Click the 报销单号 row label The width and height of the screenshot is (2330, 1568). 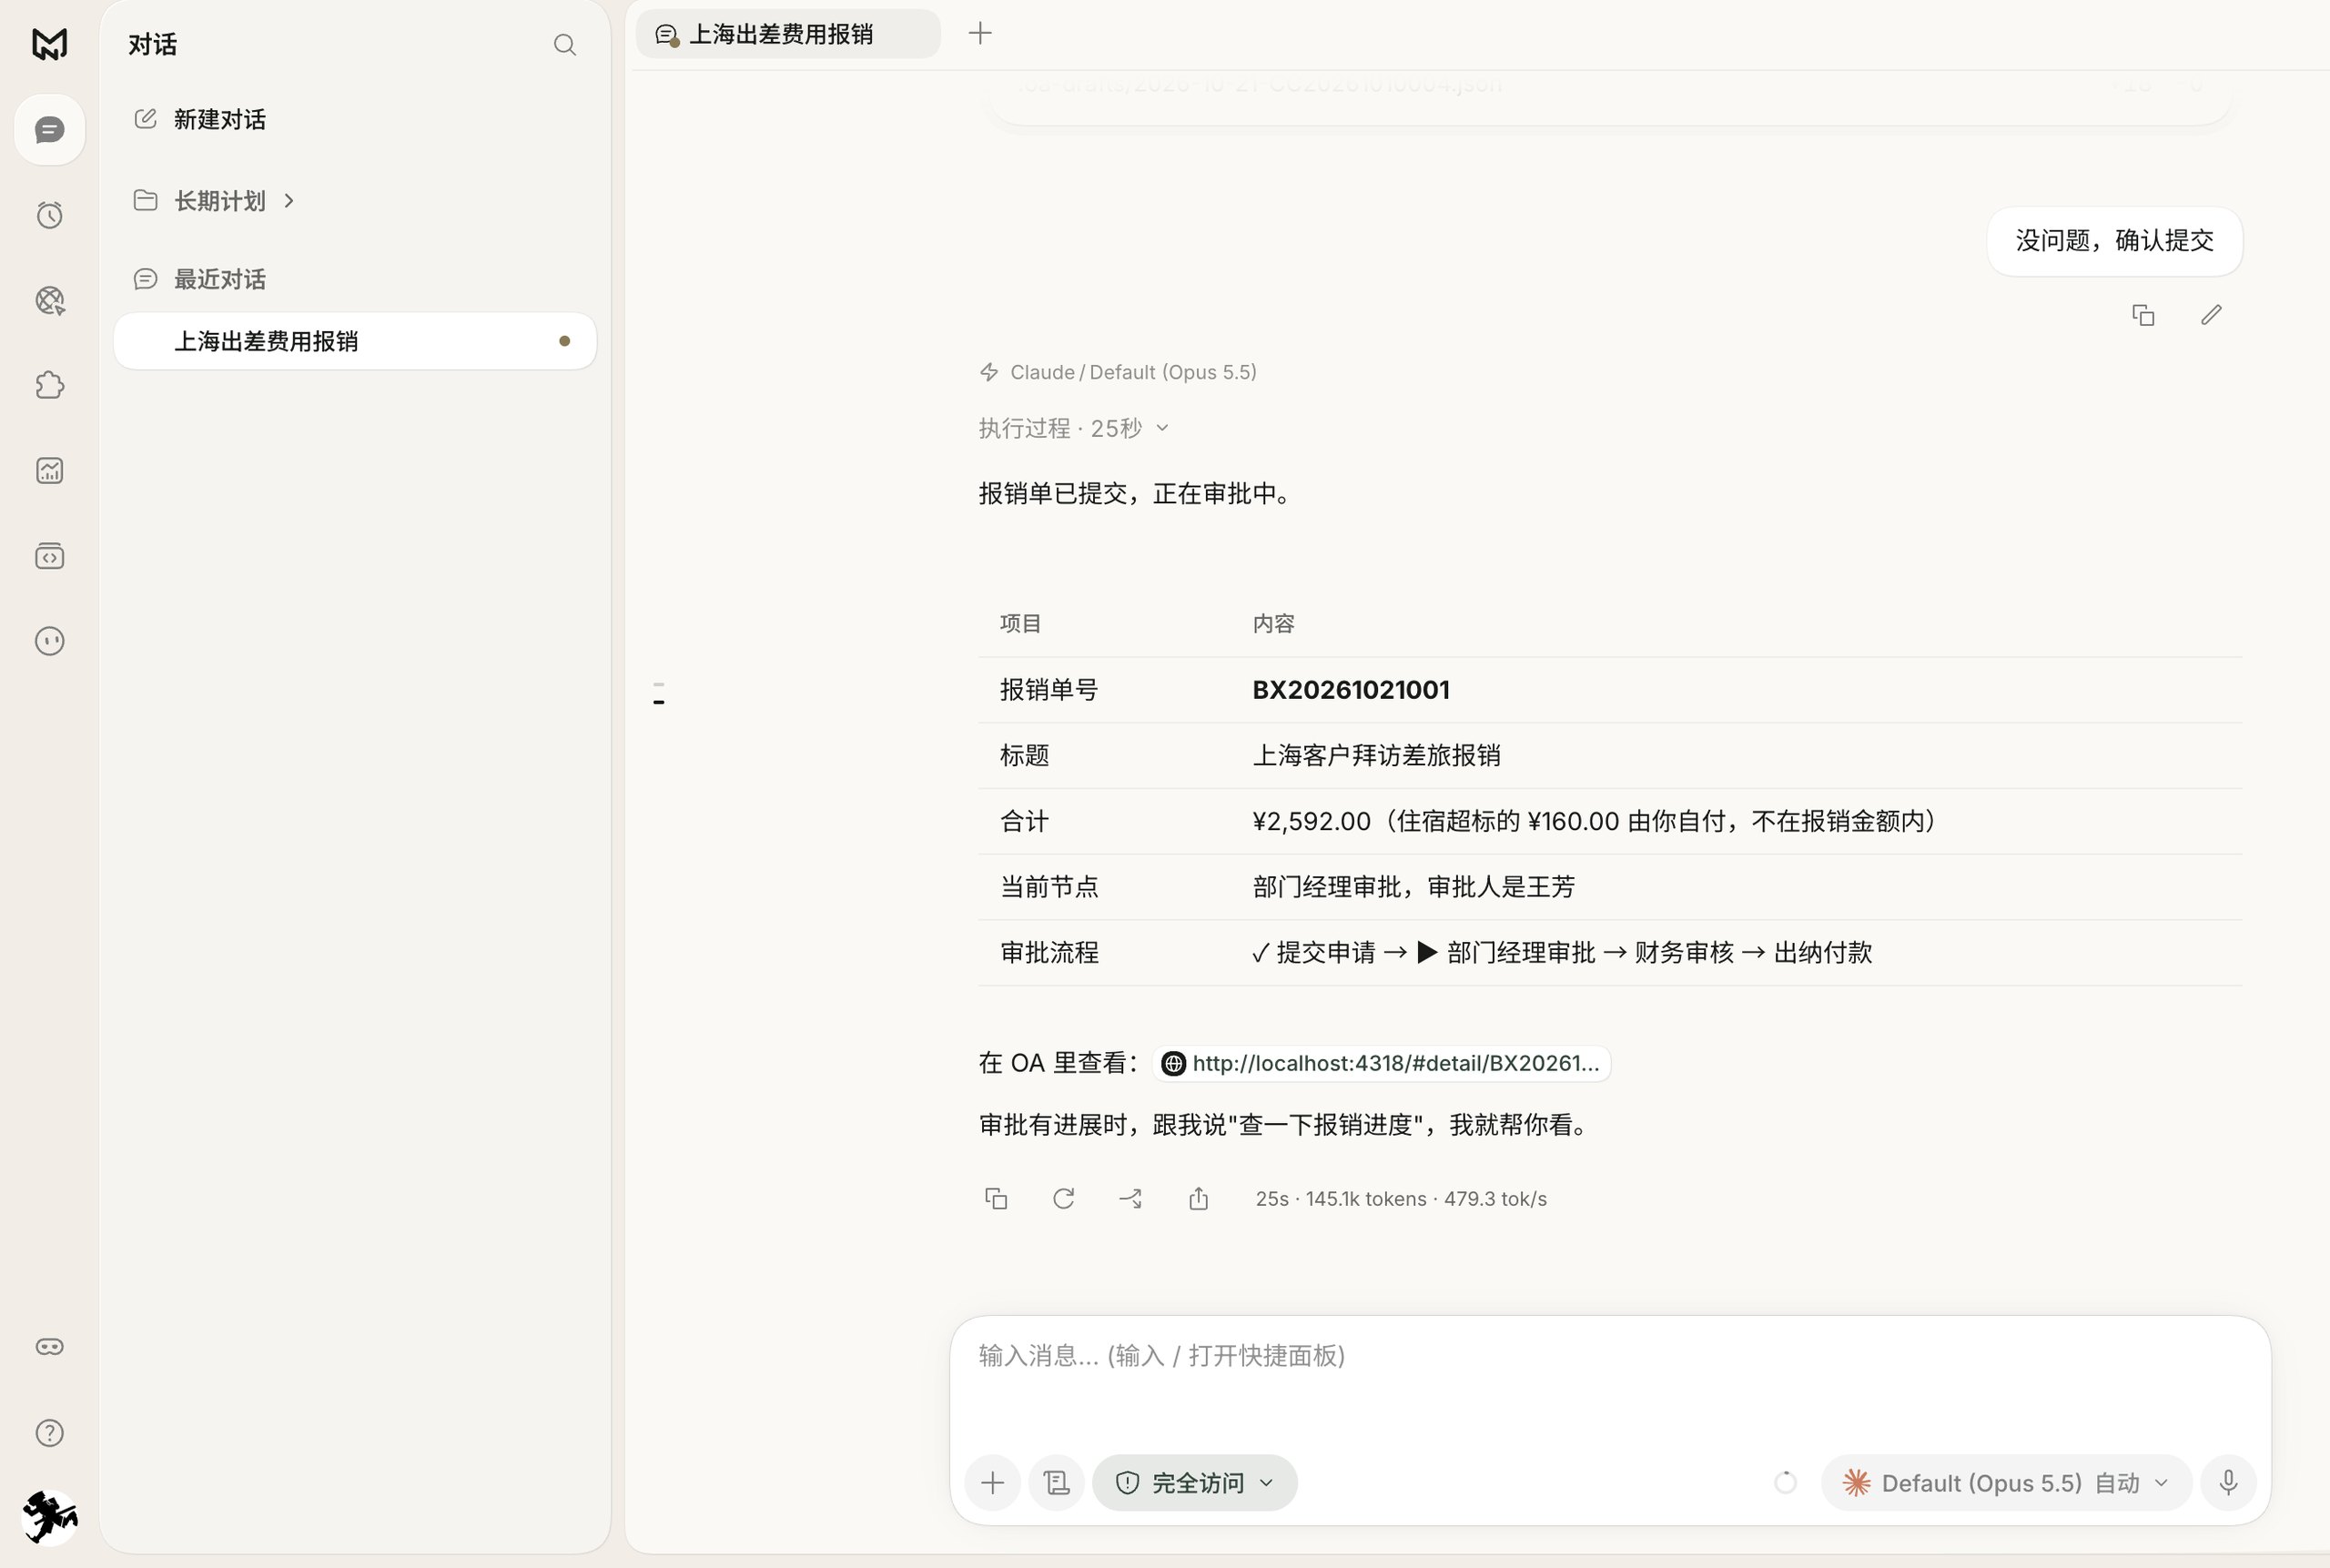coord(1049,690)
